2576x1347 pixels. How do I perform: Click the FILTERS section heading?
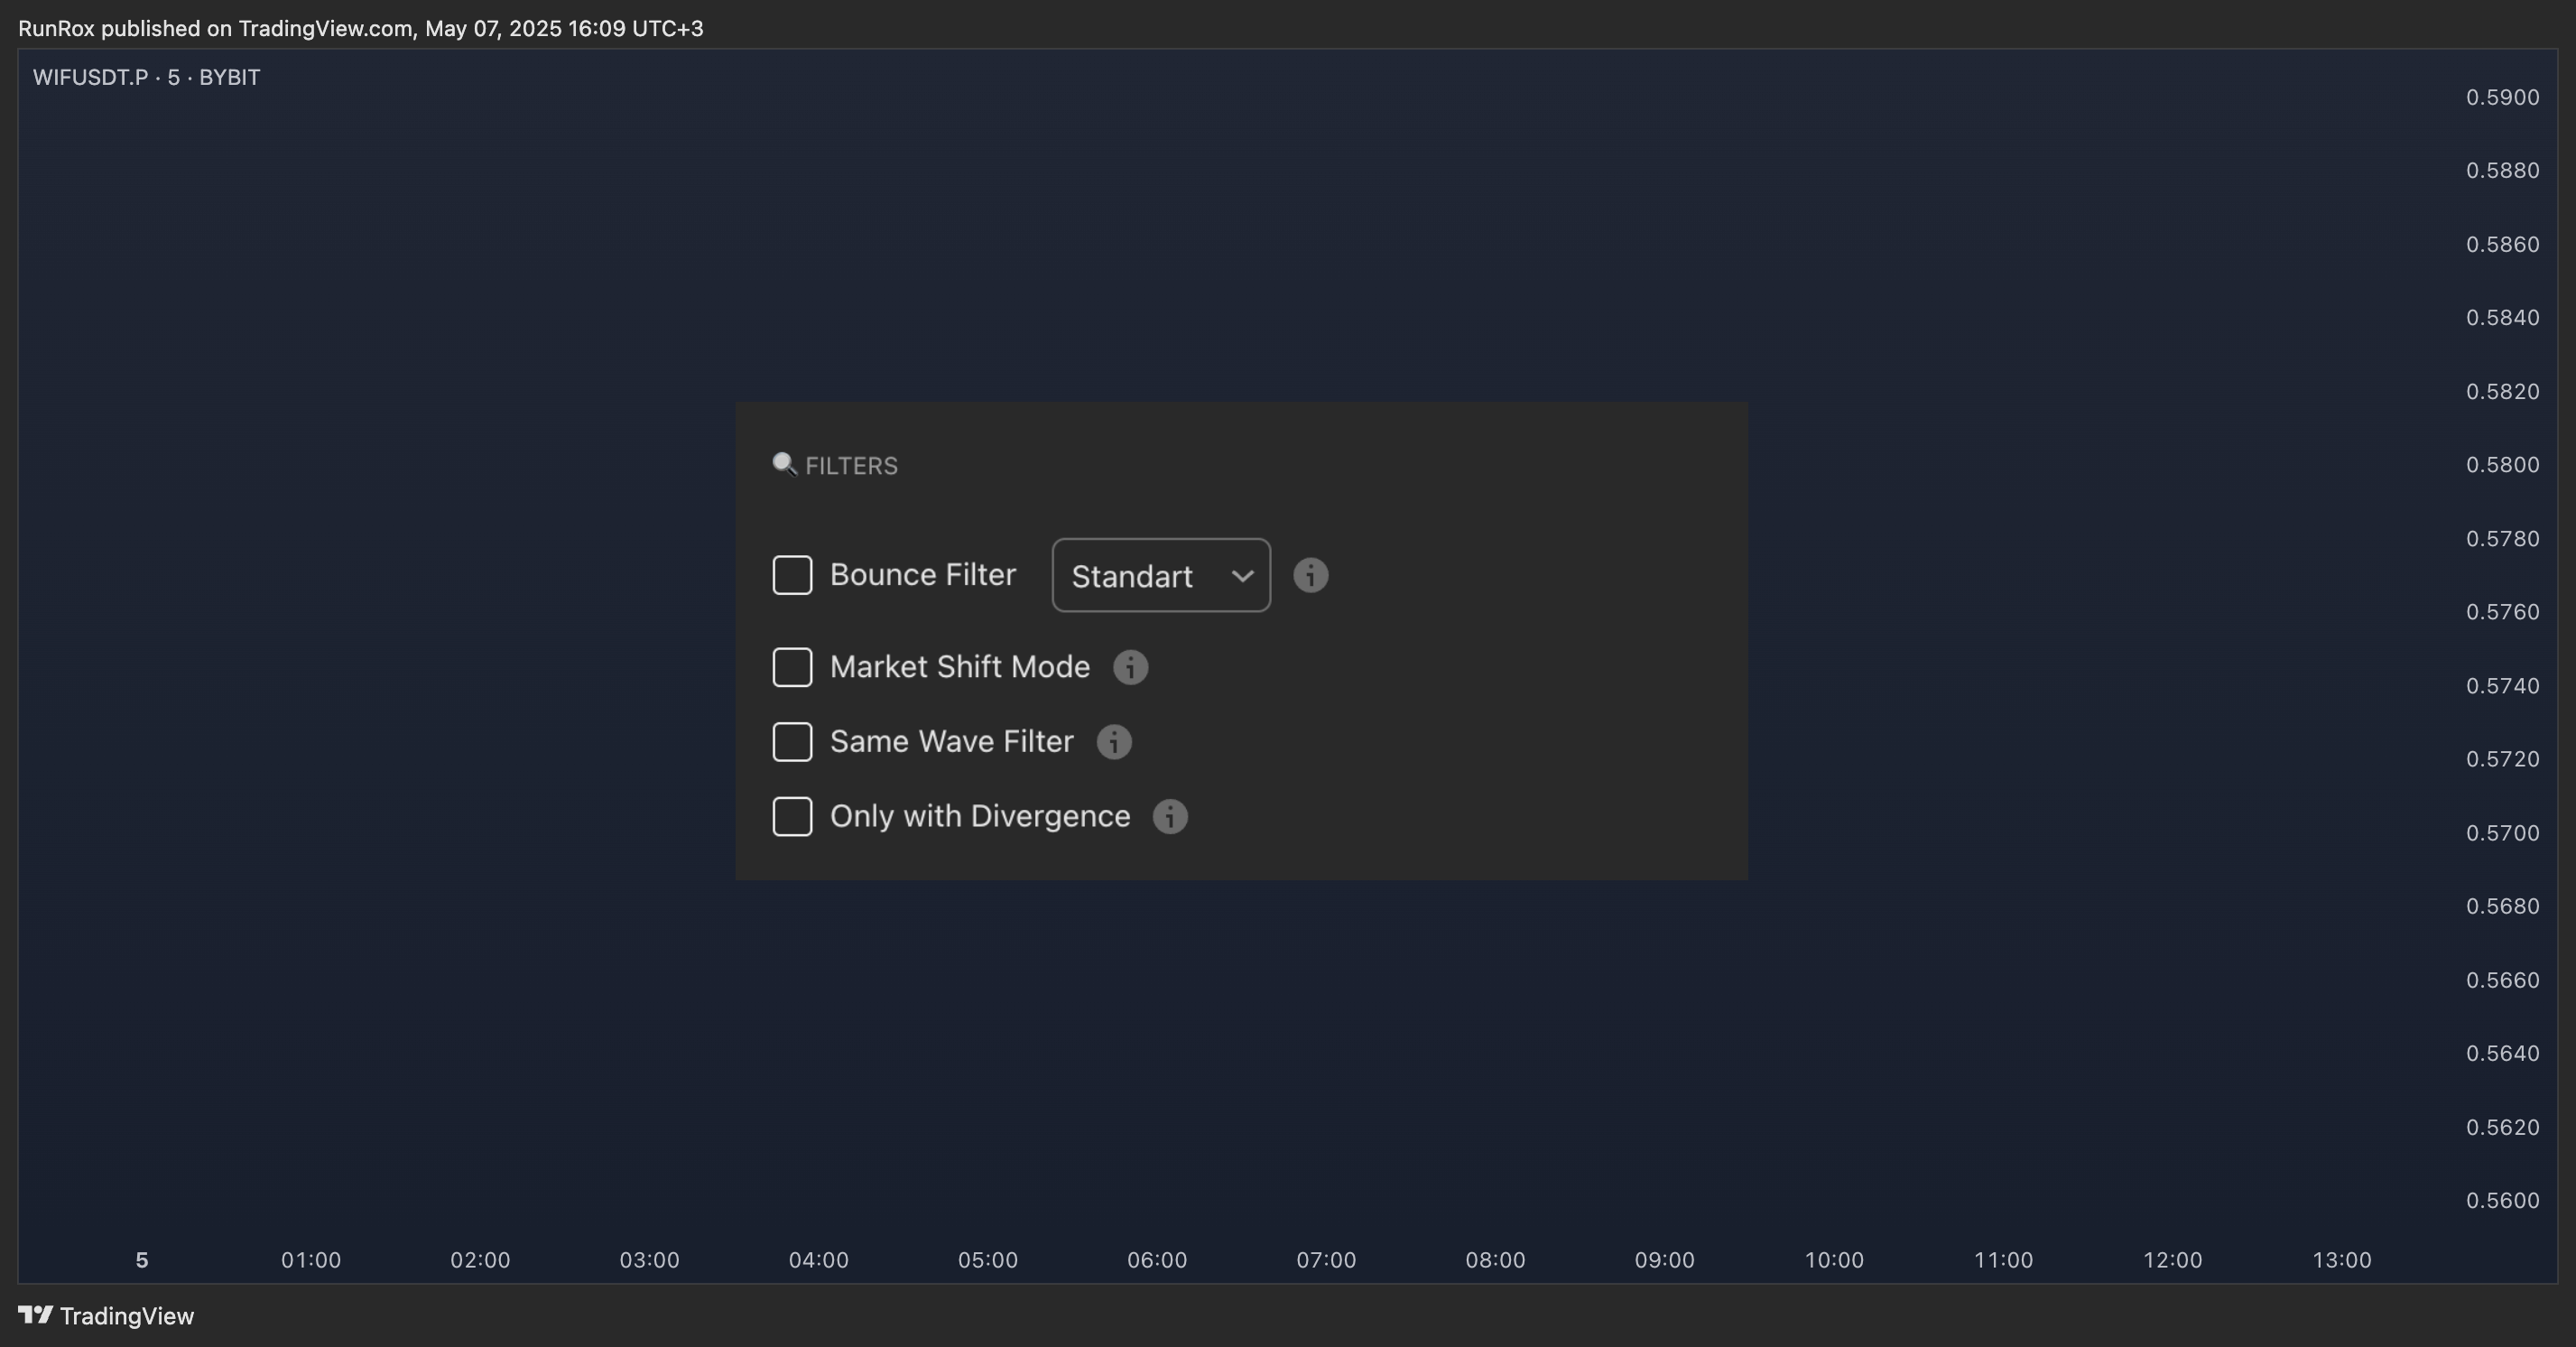coord(851,466)
